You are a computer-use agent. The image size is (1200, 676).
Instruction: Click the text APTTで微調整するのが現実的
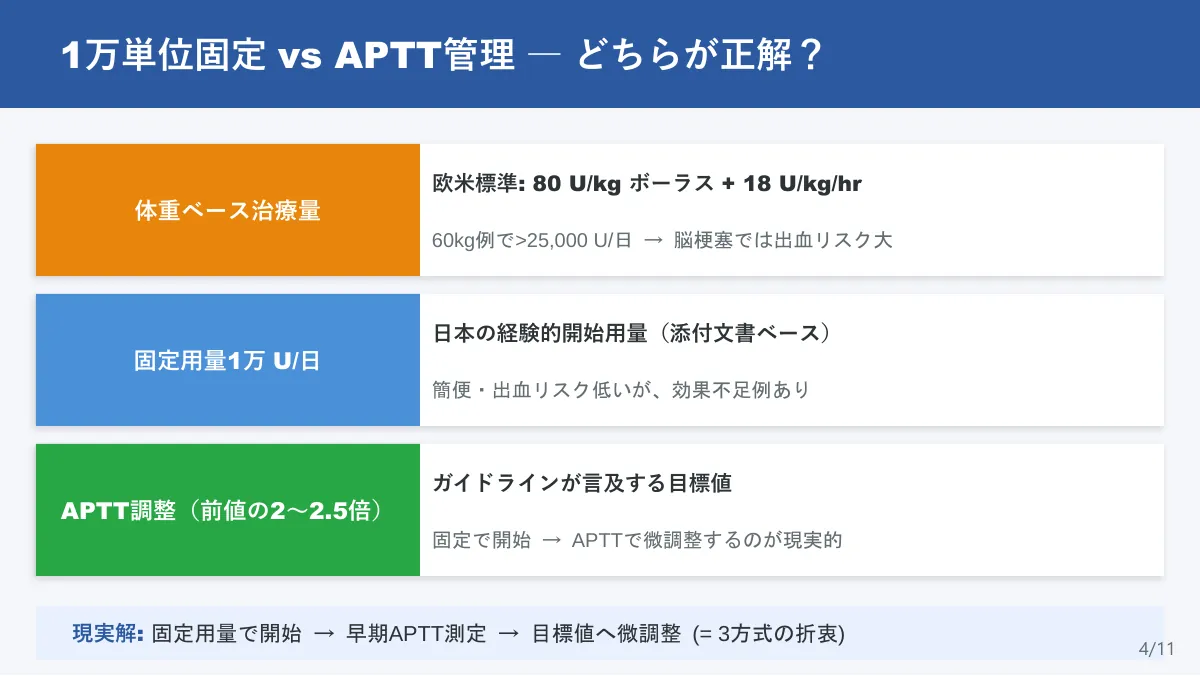click(708, 540)
